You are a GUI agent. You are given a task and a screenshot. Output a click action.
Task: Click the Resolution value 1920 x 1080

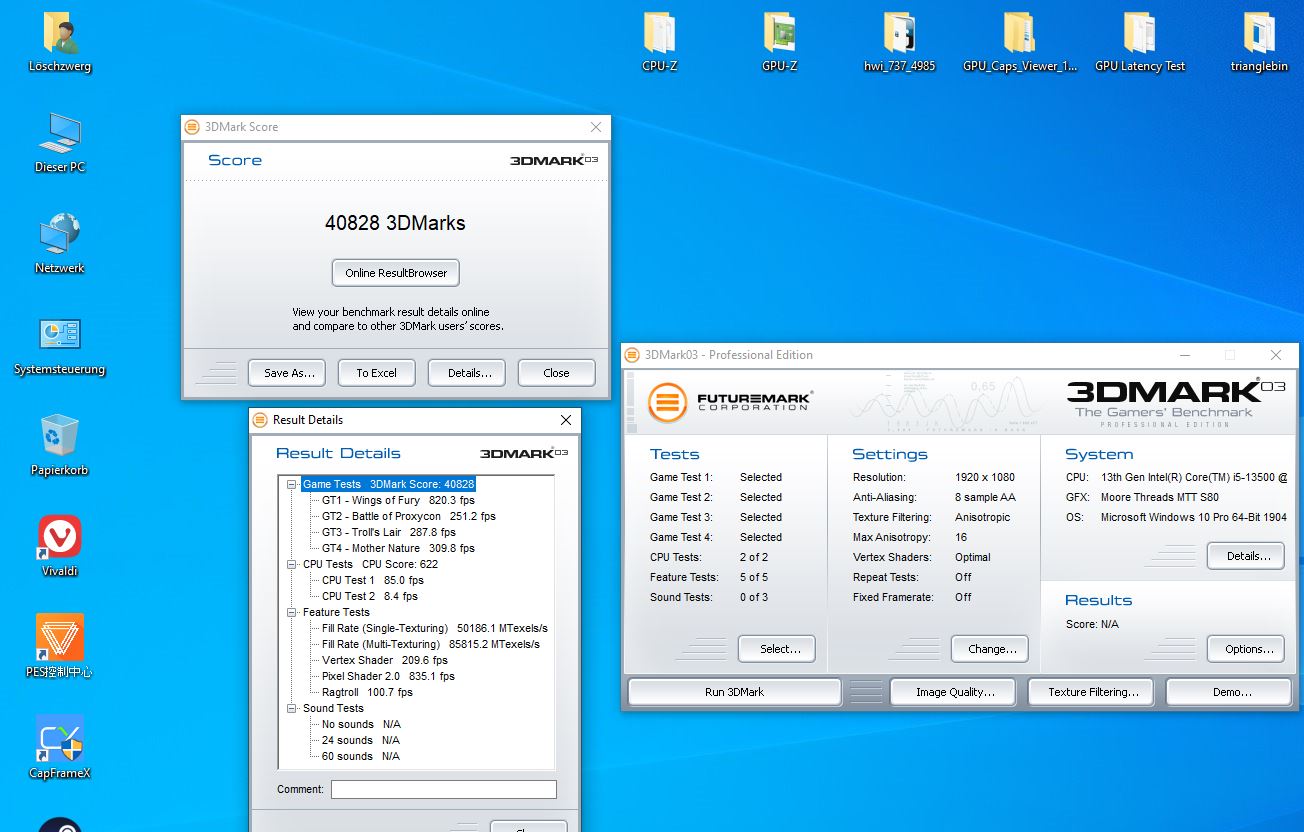point(984,477)
